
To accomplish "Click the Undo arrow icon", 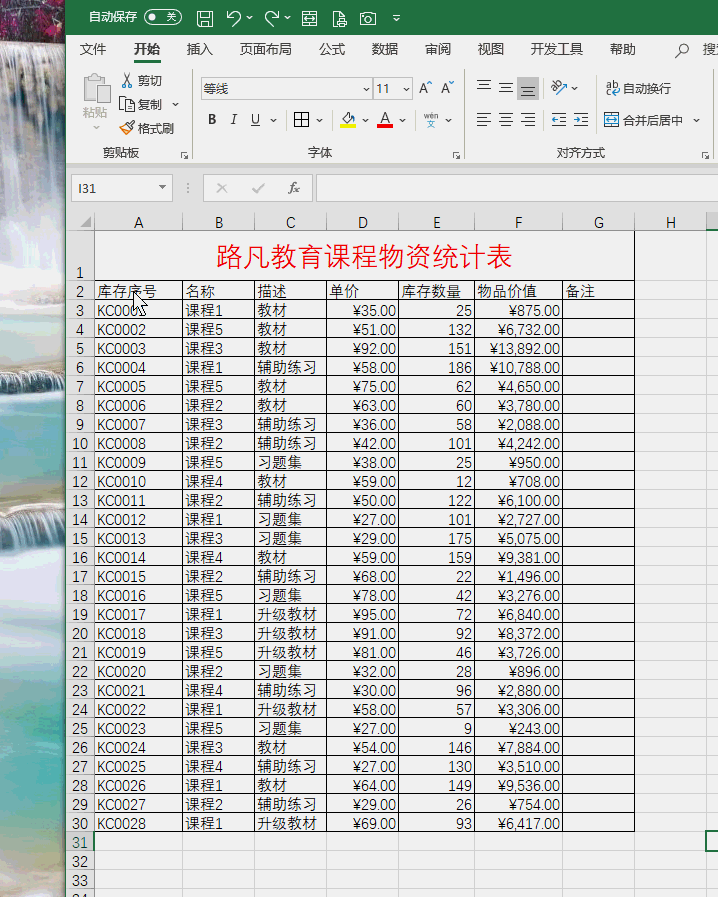I will point(233,18).
